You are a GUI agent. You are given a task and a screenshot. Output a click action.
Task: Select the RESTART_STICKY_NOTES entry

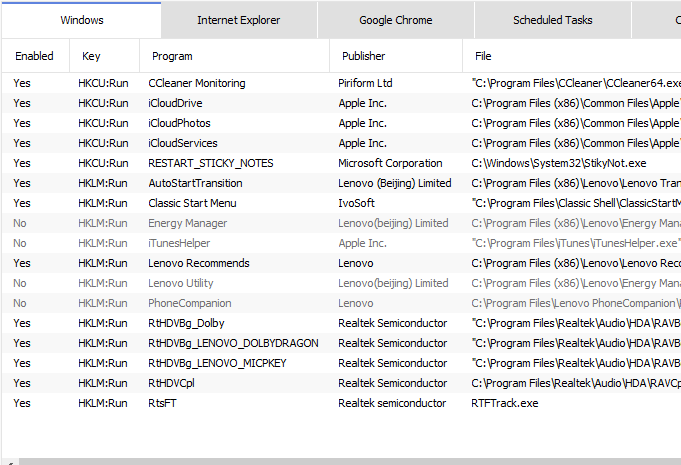point(210,163)
